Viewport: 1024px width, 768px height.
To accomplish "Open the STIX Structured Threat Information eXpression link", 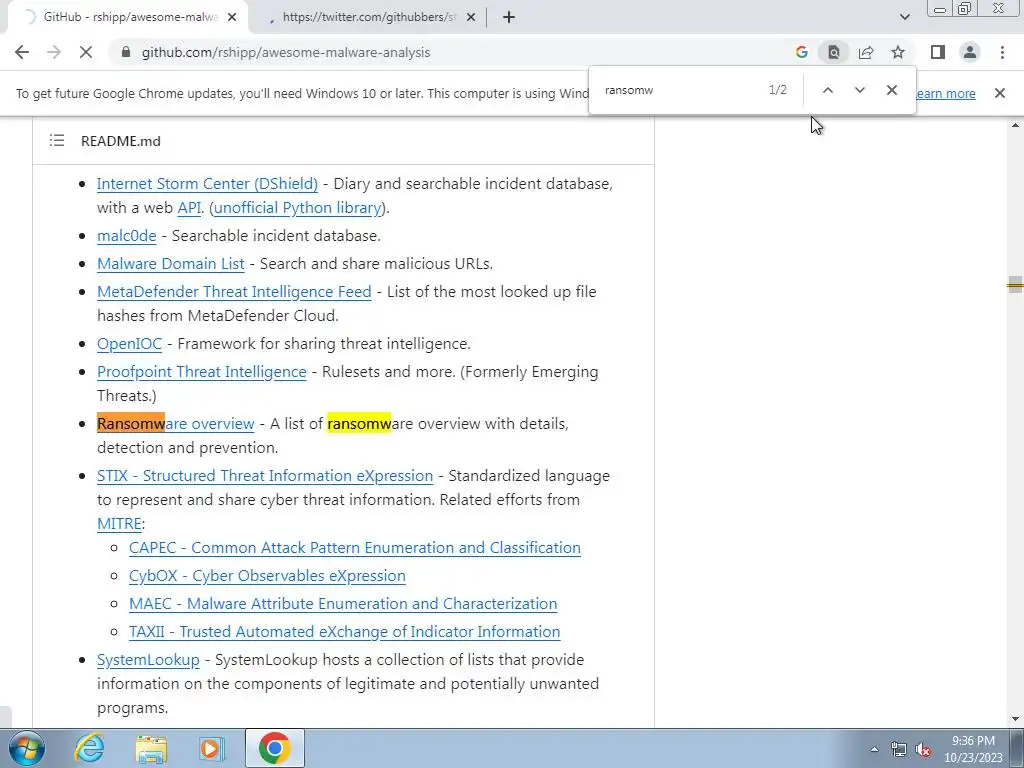I will pos(264,475).
